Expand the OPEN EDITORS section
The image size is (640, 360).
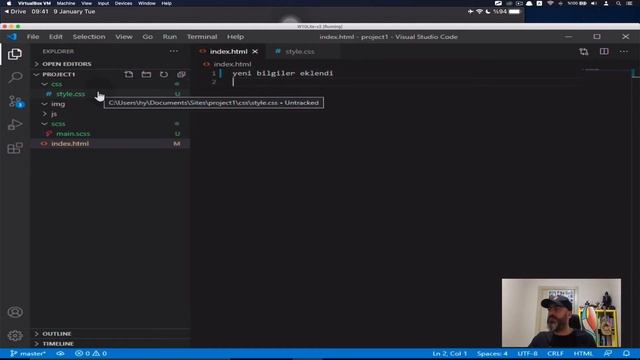[67, 64]
